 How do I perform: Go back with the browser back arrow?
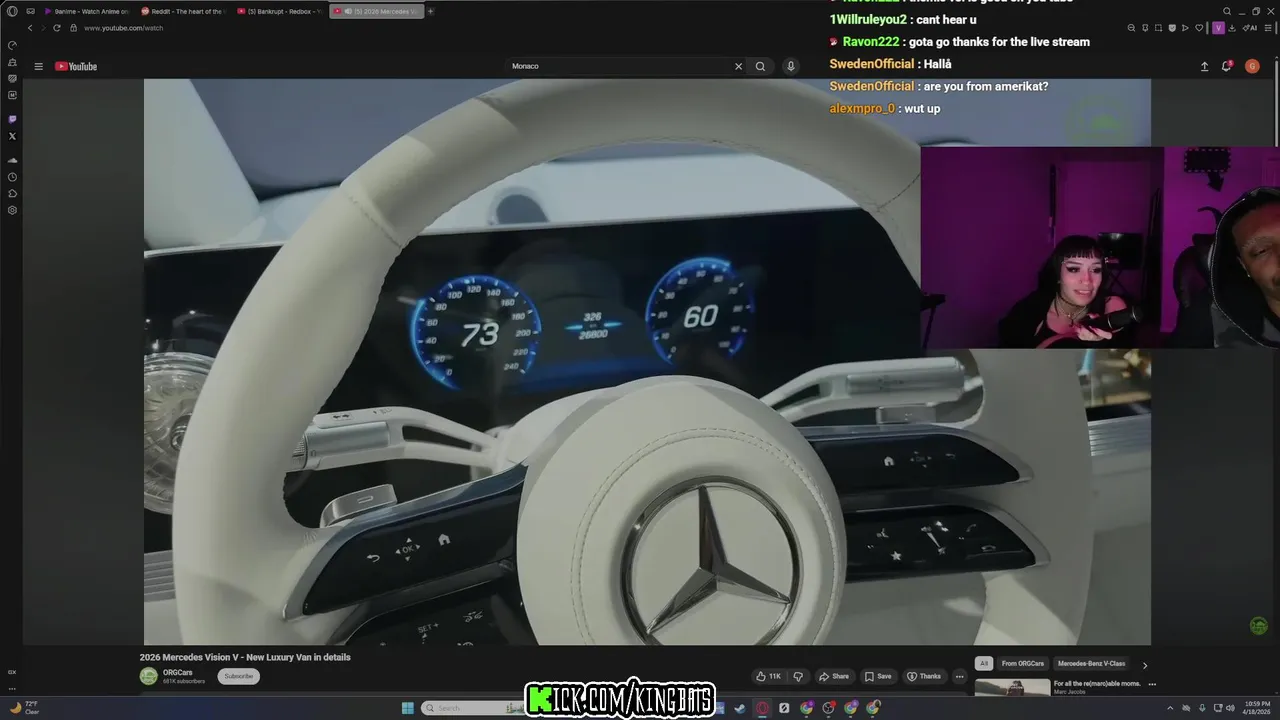[x=30, y=28]
